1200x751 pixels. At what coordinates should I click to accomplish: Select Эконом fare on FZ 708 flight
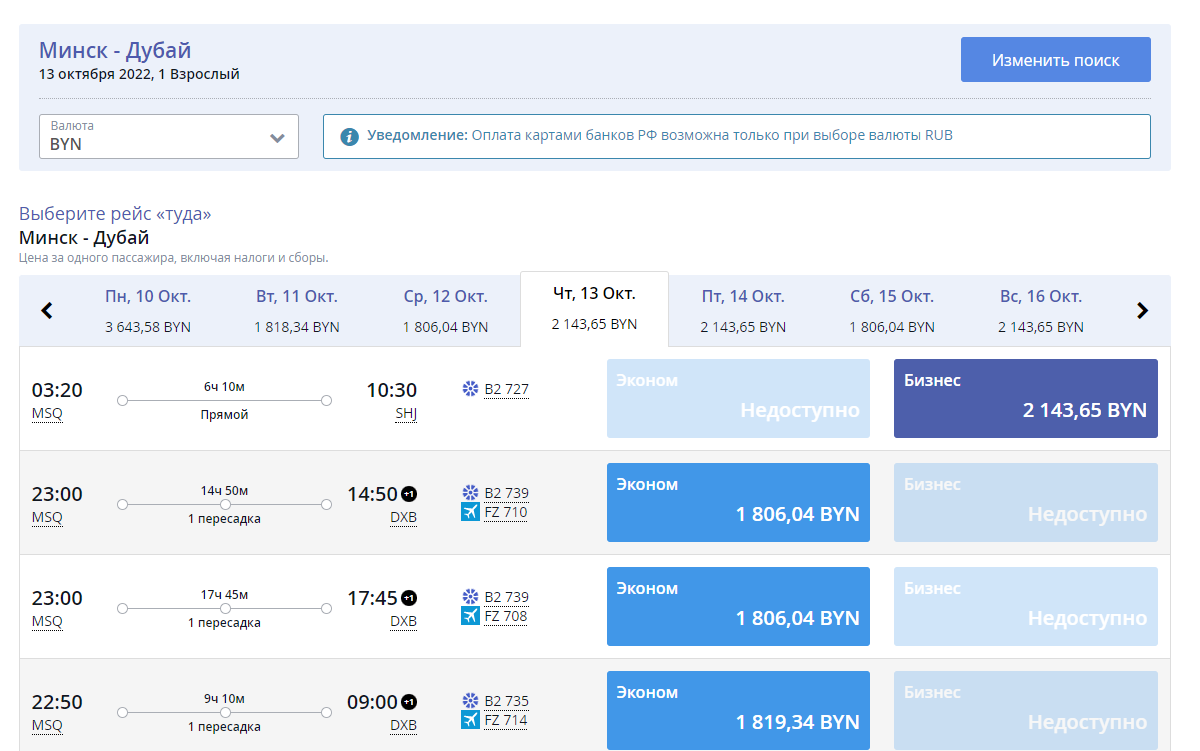pyautogui.click(x=739, y=606)
